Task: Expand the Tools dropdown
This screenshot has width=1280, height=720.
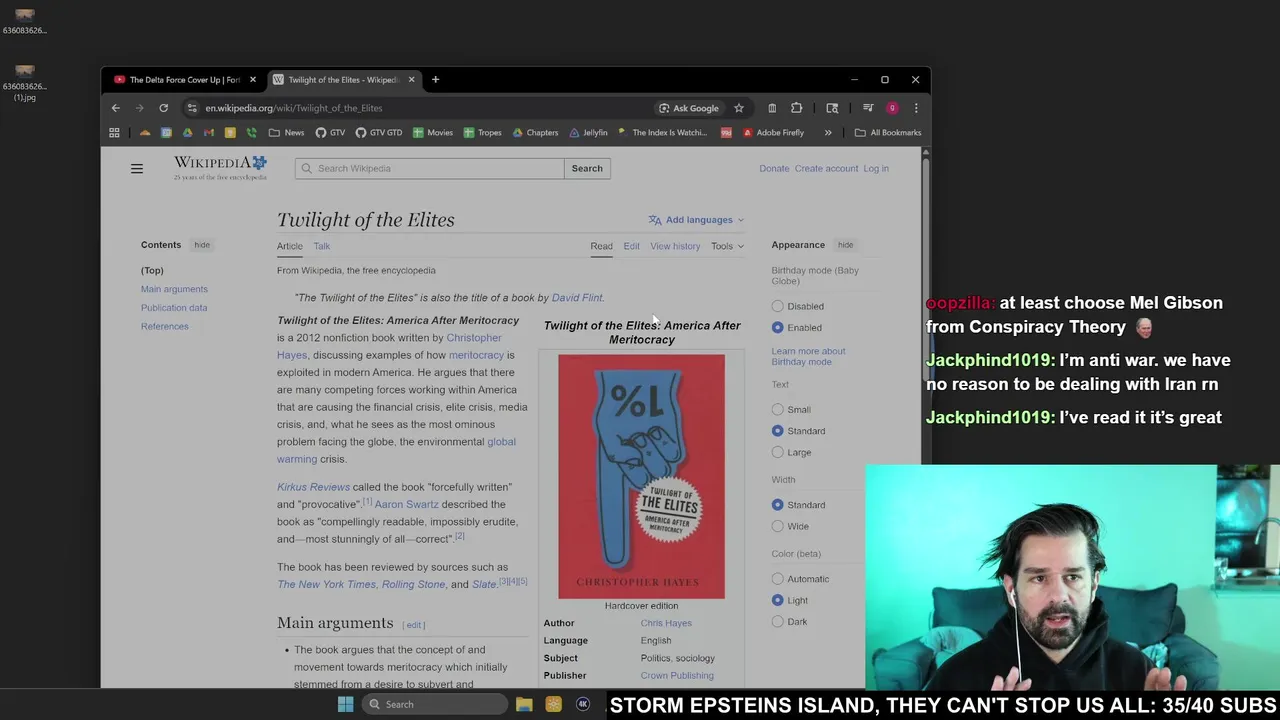Action: (x=727, y=246)
